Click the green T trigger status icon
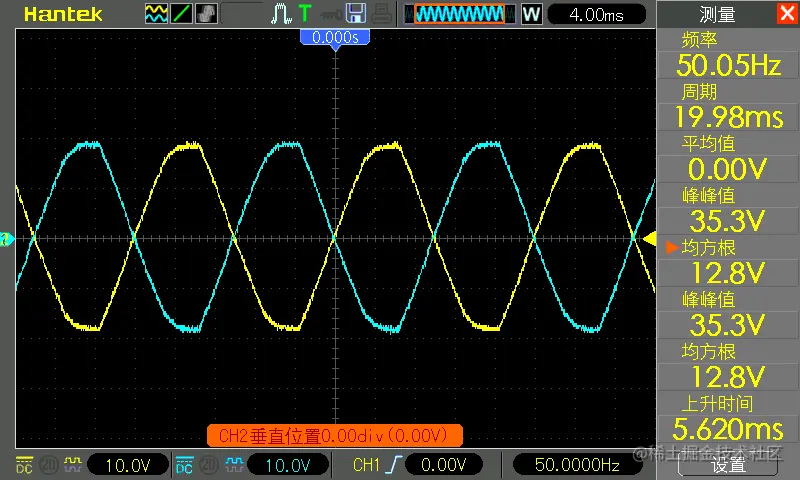The image size is (800, 480). 305,14
